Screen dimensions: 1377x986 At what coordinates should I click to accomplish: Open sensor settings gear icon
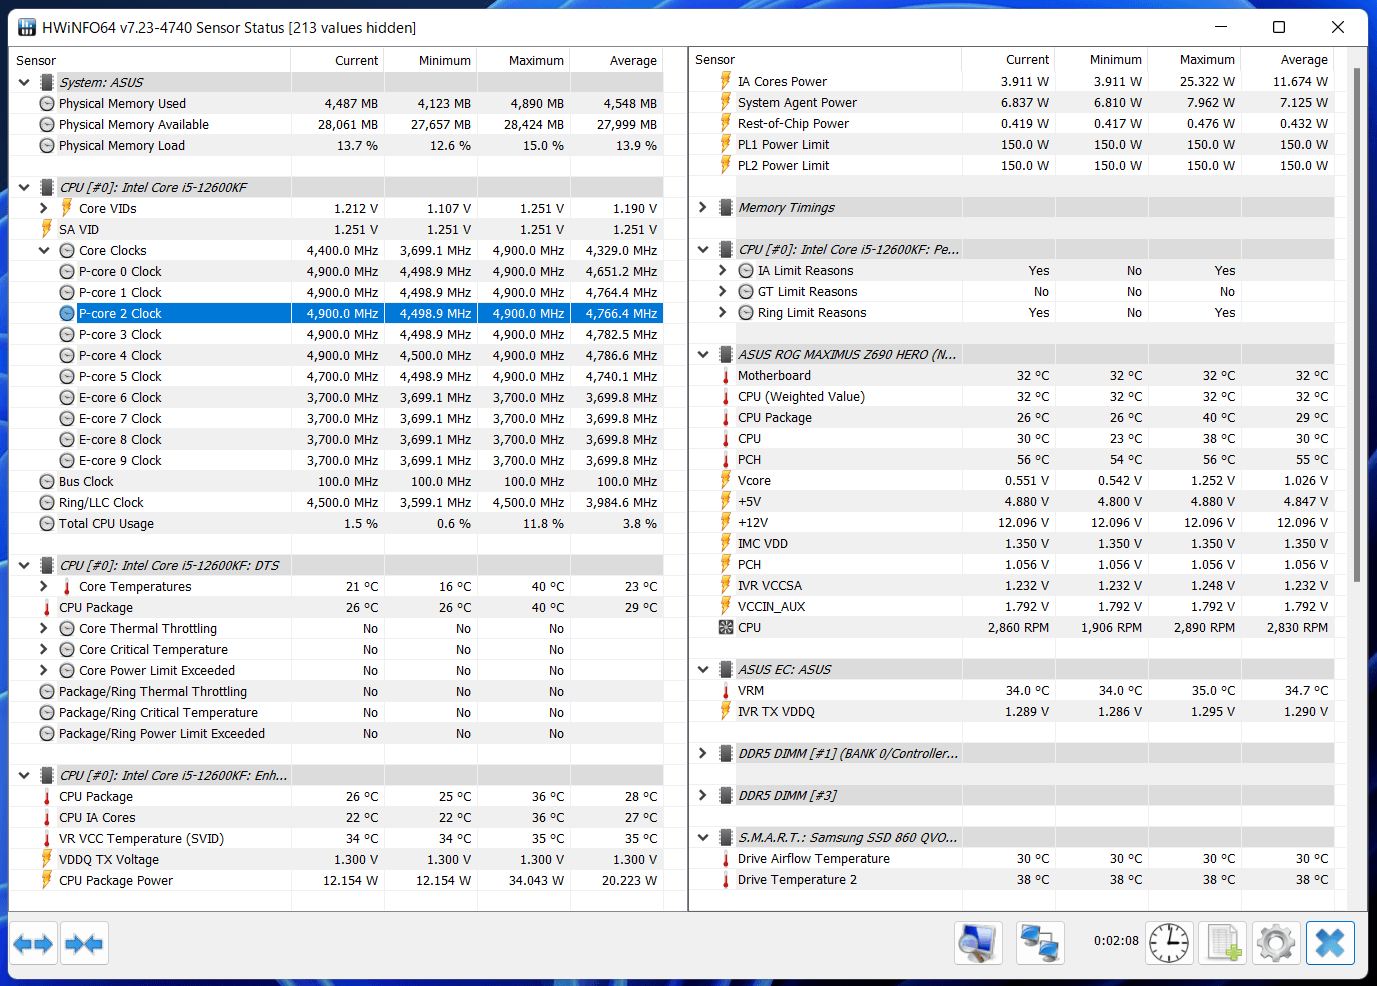[1276, 943]
